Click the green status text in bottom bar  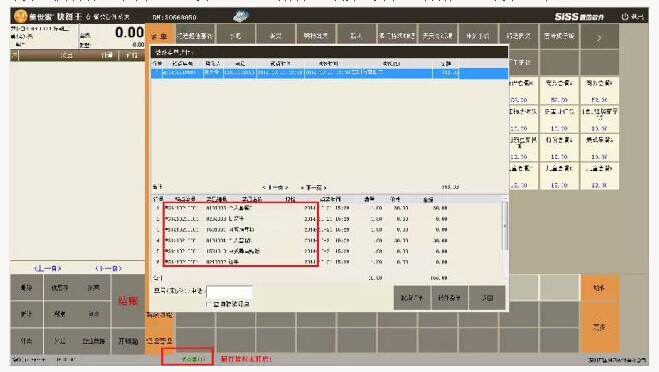[x=193, y=359]
